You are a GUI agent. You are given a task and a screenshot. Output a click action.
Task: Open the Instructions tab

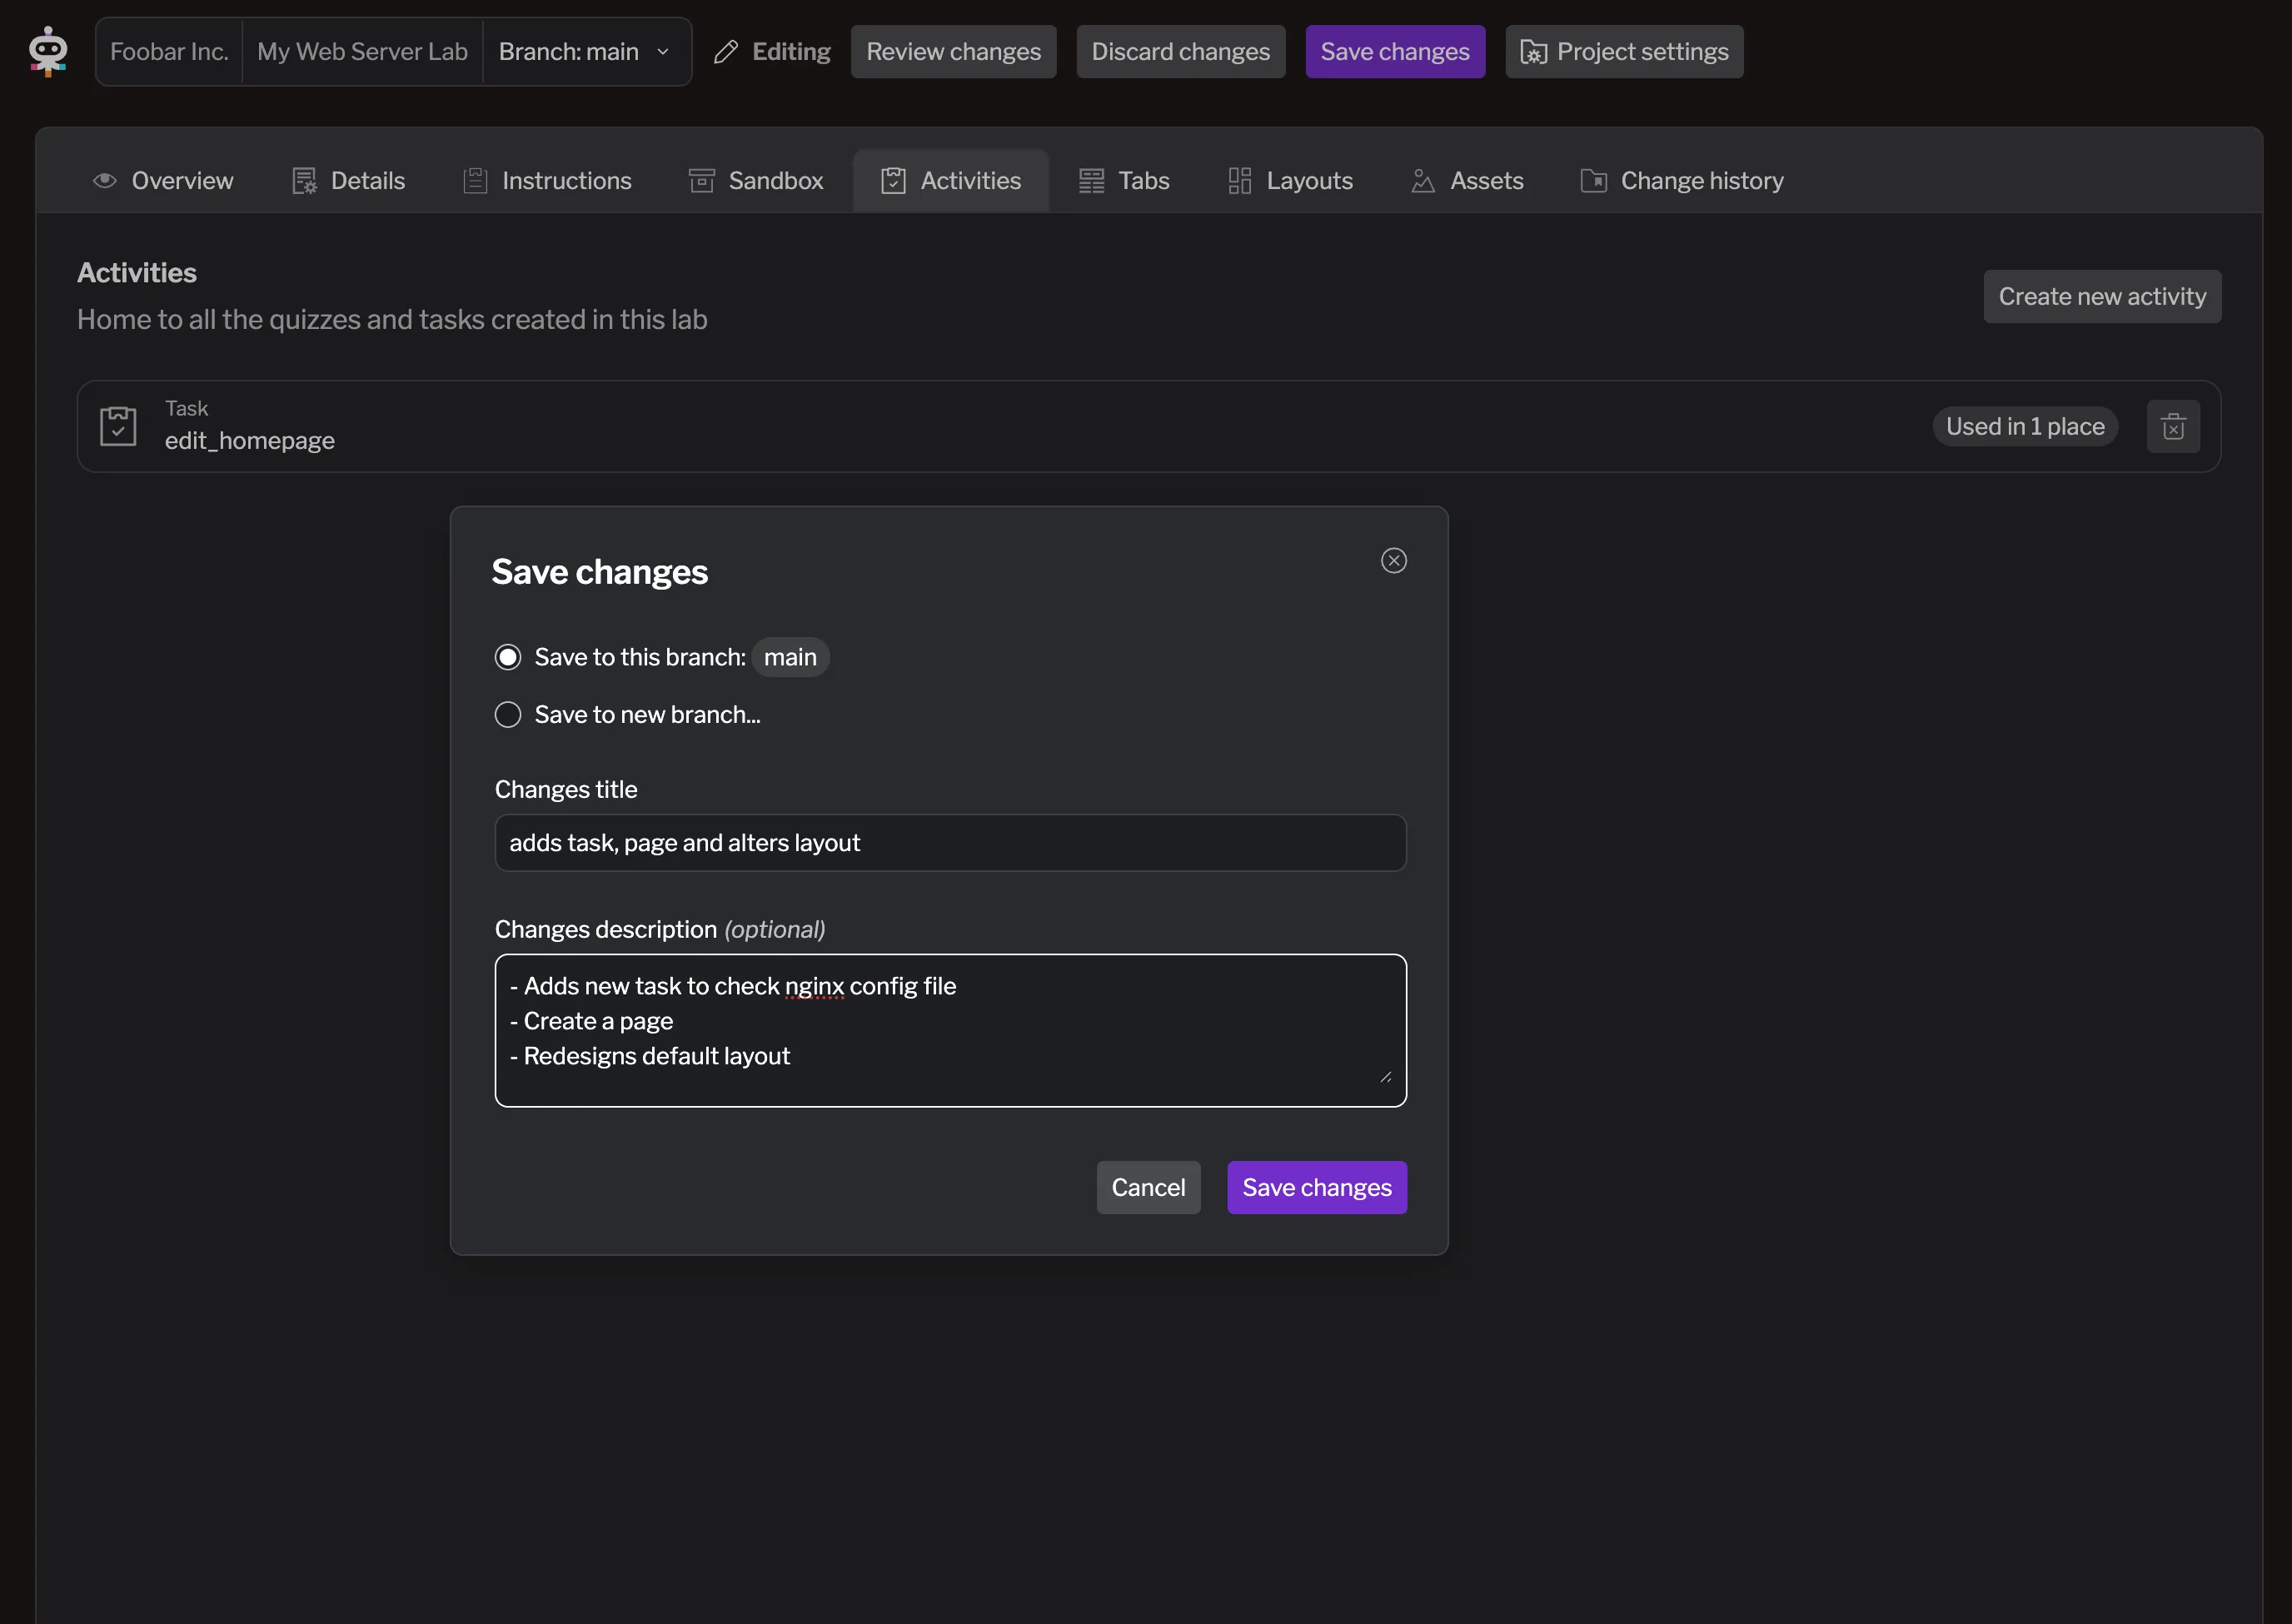point(548,181)
